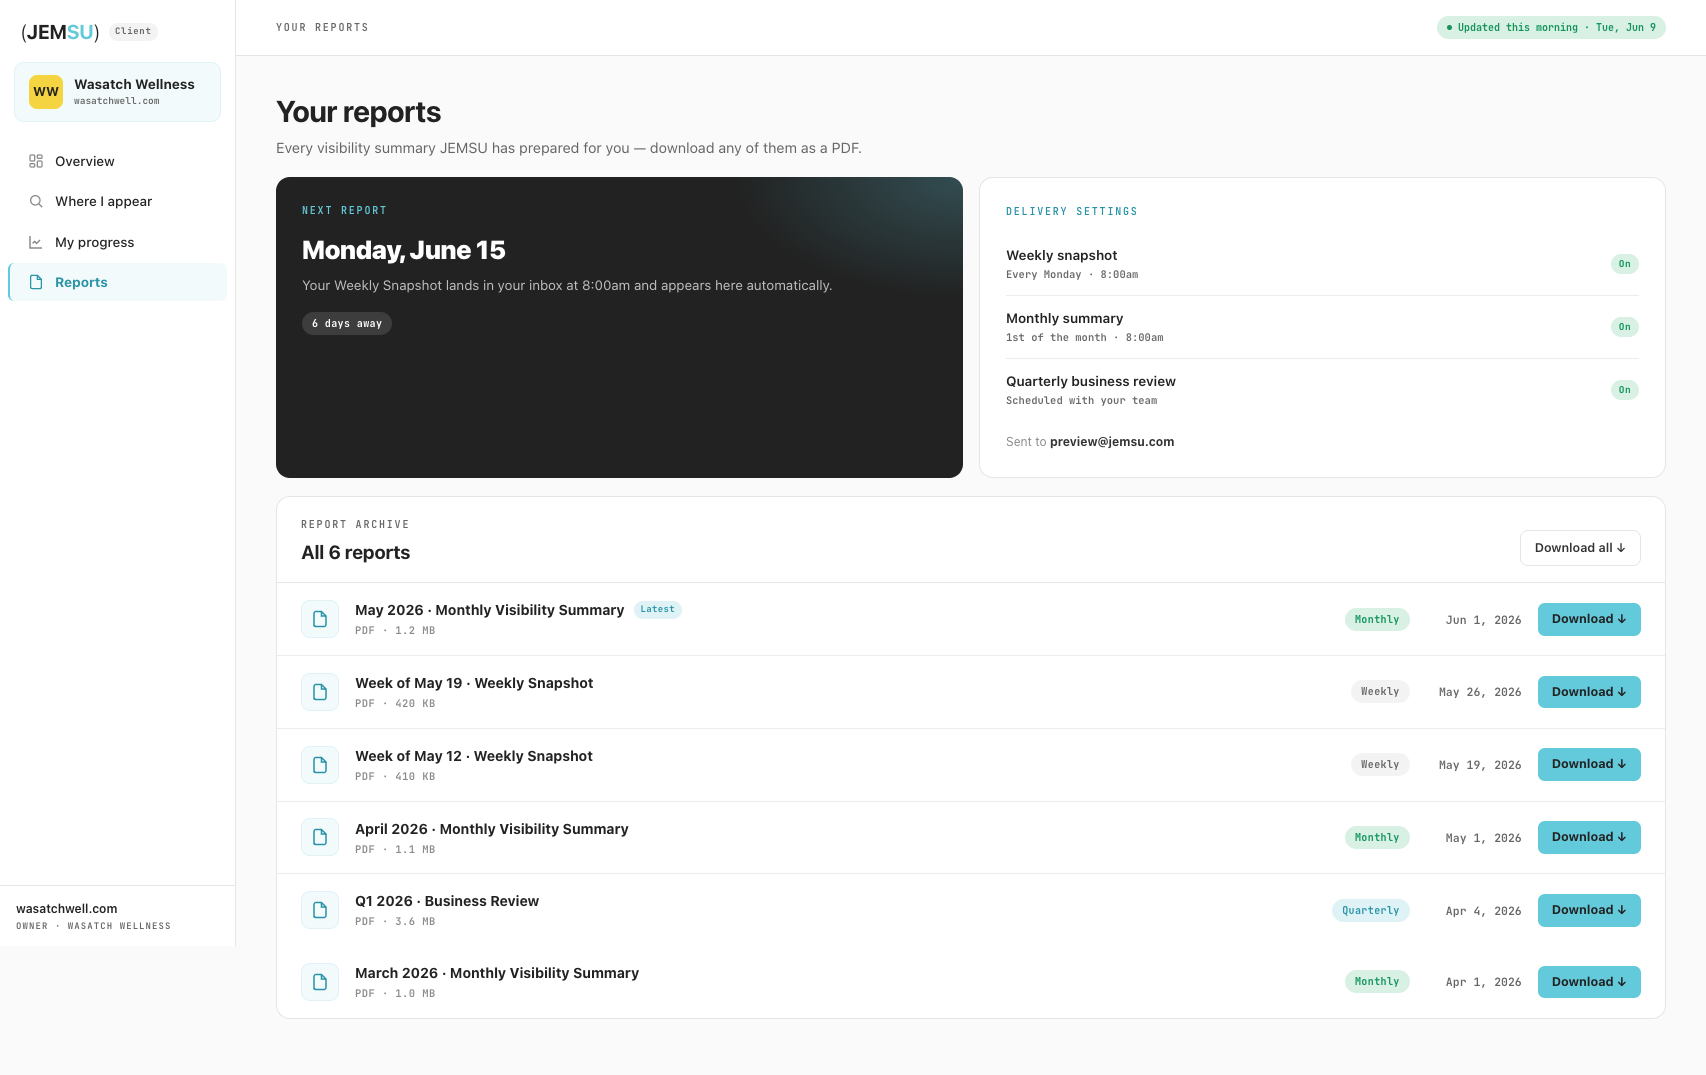Go to Where I appear
This screenshot has width=1706, height=1075.
pyautogui.click(x=117, y=201)
